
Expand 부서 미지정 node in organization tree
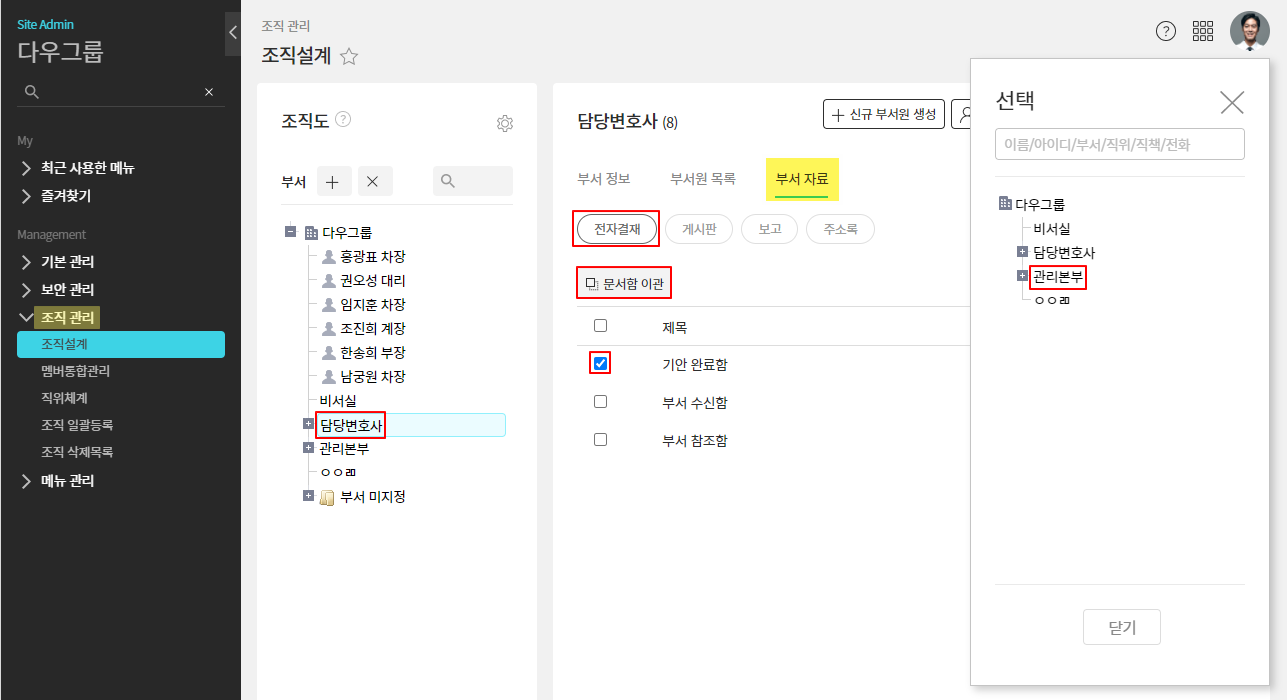pyautogui.click(x=309, y=496)
